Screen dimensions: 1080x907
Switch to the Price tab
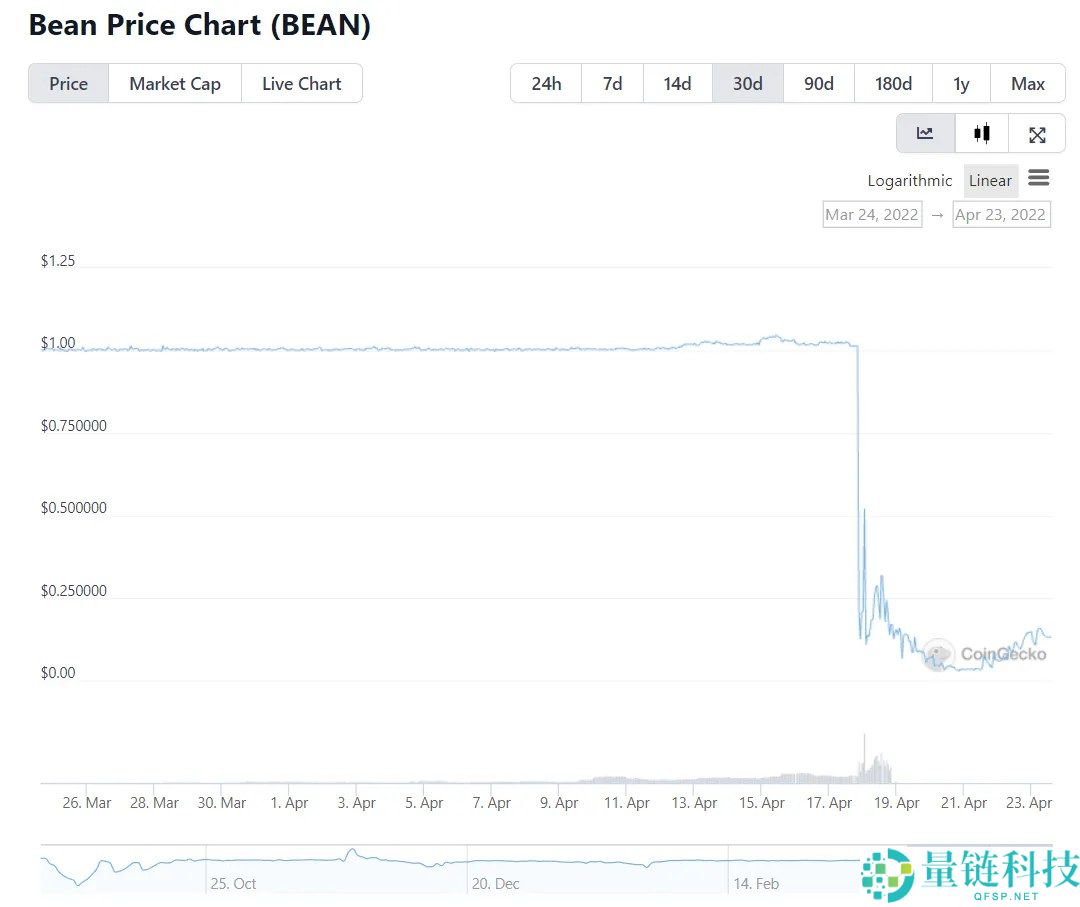(x=68, y=84)
